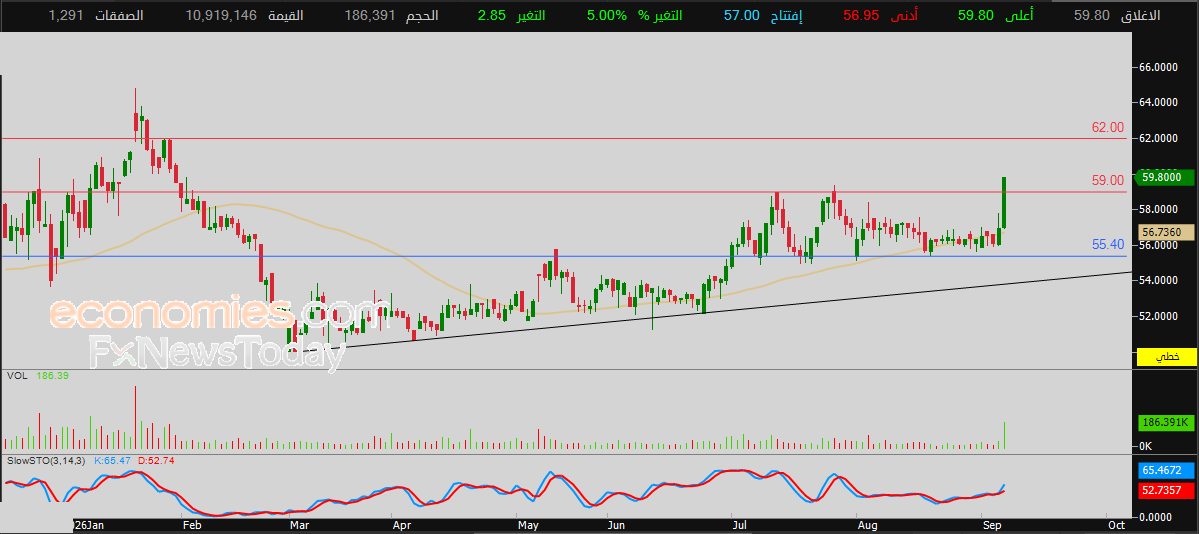This screenshot has width=1199, height=534.
Task: Click the closing price value 59.80 in header
Action: 1091,15
